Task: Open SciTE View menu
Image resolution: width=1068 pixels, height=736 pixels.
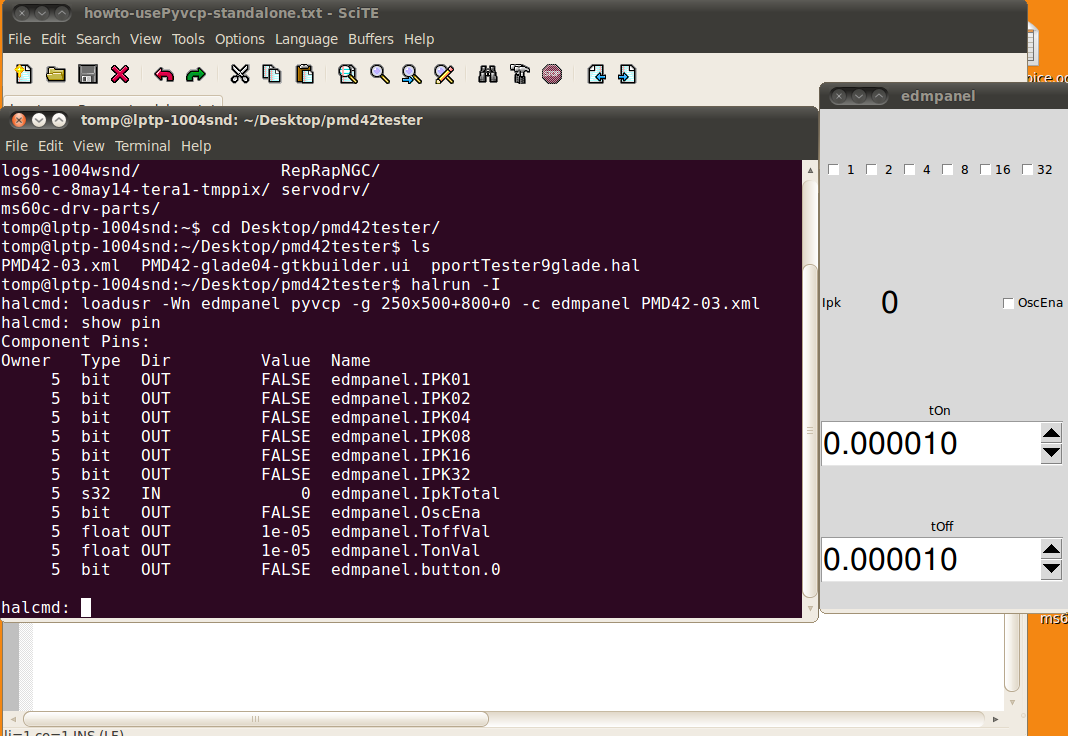Action: tap(146, 39)
